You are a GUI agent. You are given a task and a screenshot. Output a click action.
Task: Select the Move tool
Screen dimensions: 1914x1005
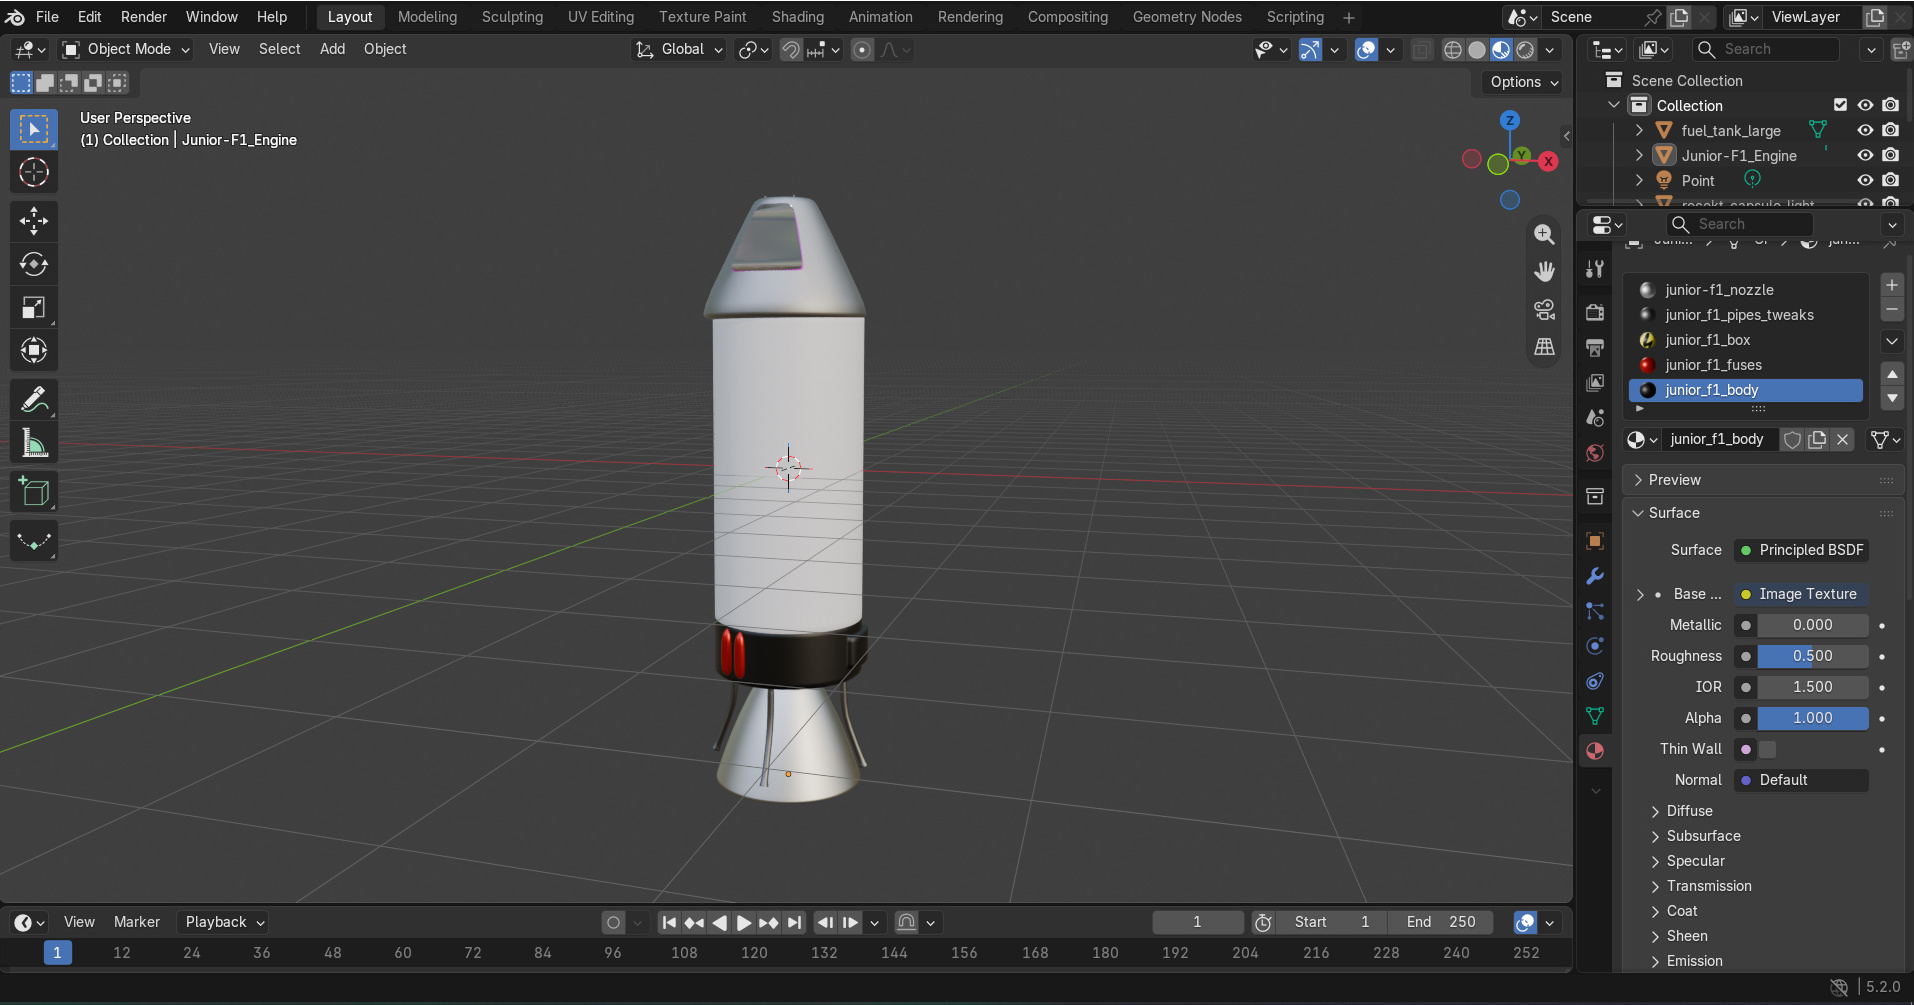(34, 221)
